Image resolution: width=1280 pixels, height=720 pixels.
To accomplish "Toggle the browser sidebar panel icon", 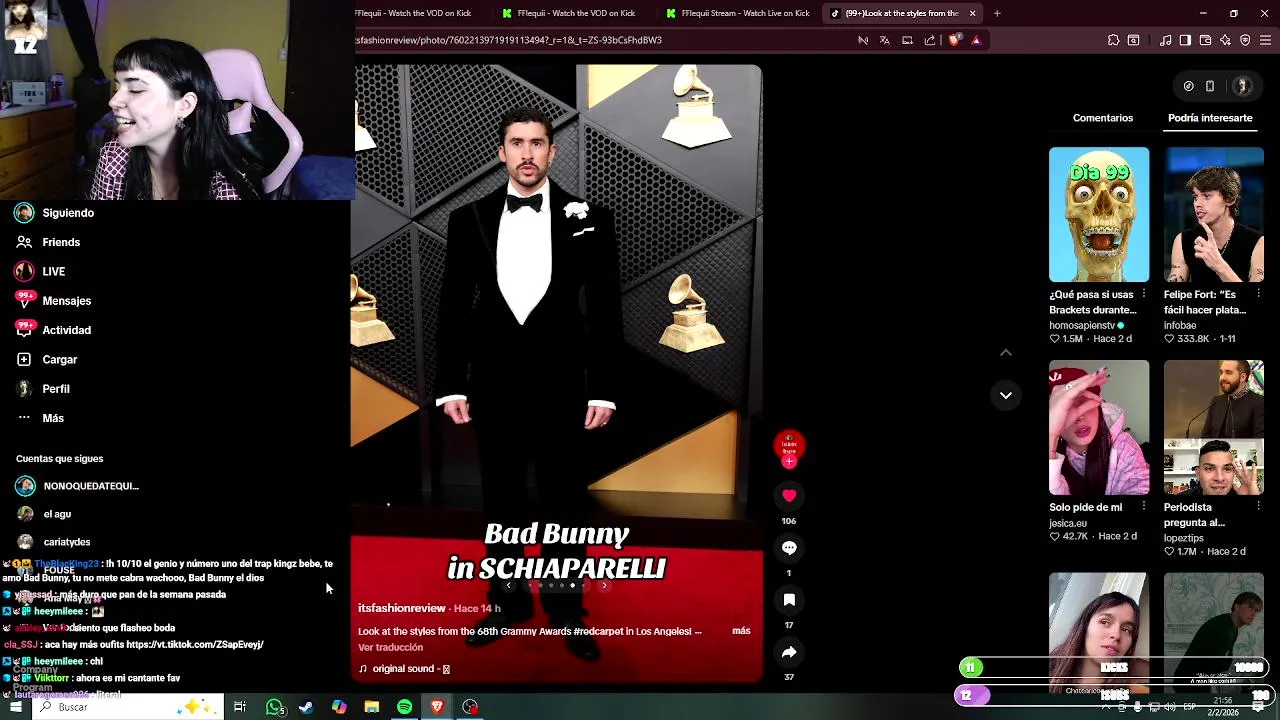I will [1185, 40].
